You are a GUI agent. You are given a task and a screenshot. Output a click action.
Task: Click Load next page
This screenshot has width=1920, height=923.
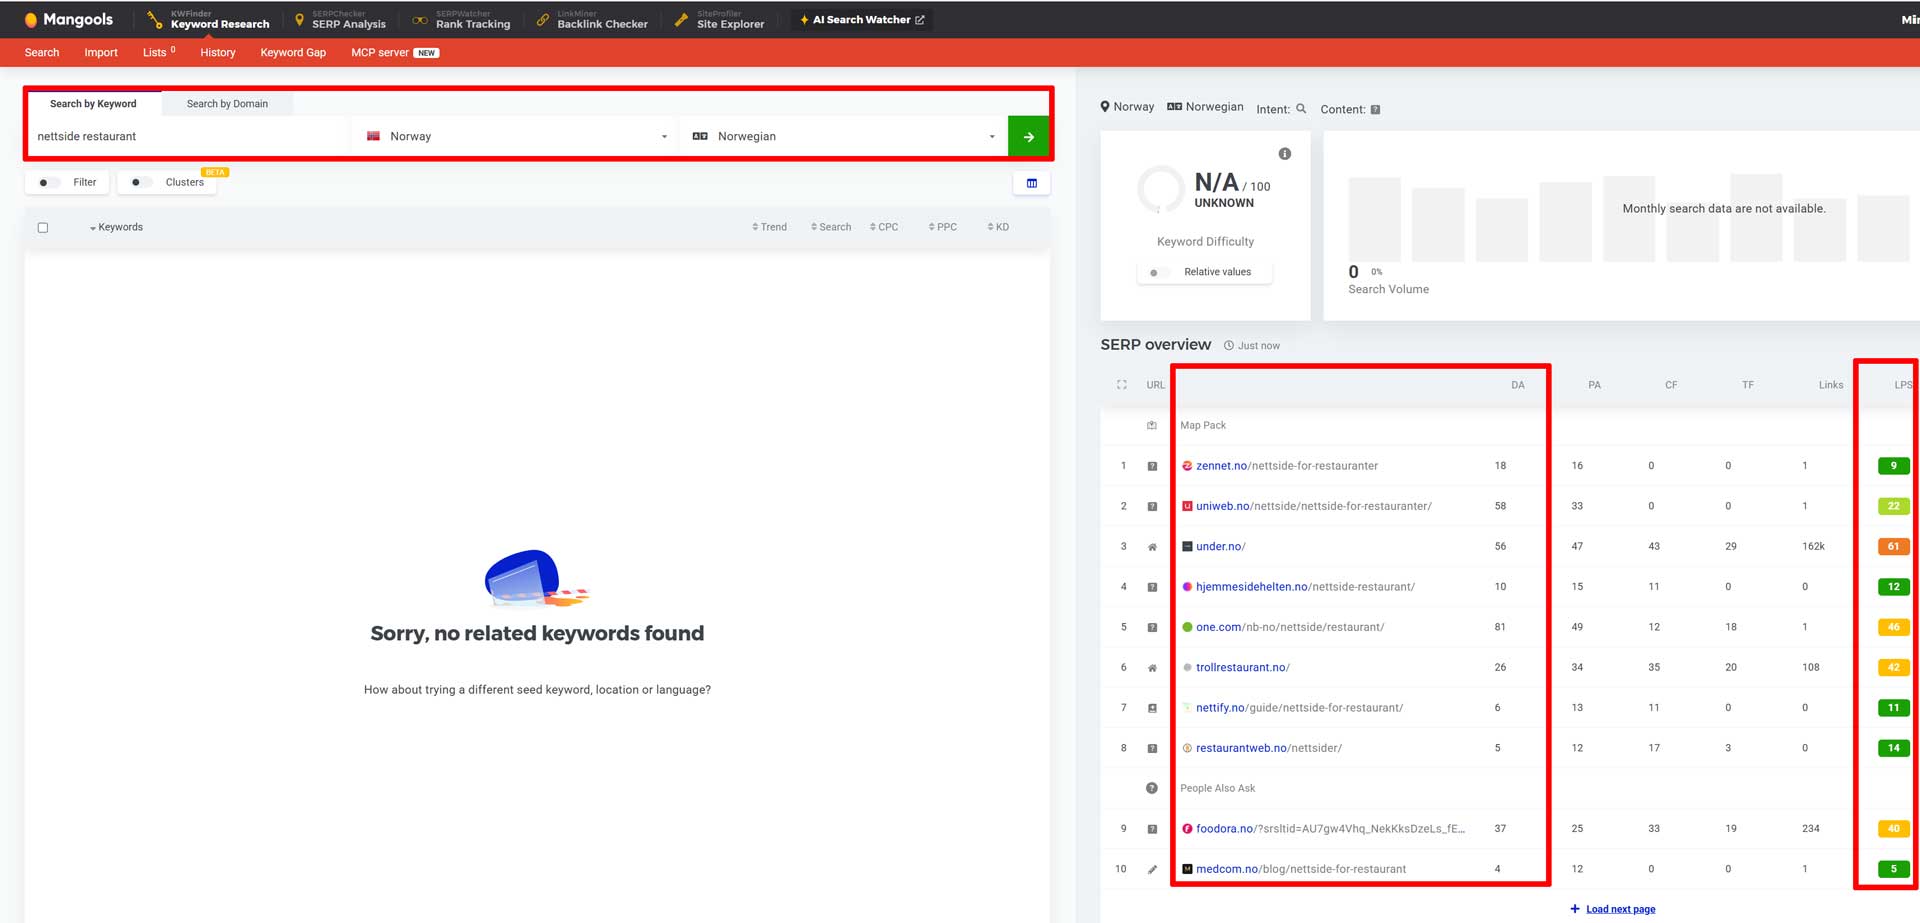point(1613,909)
